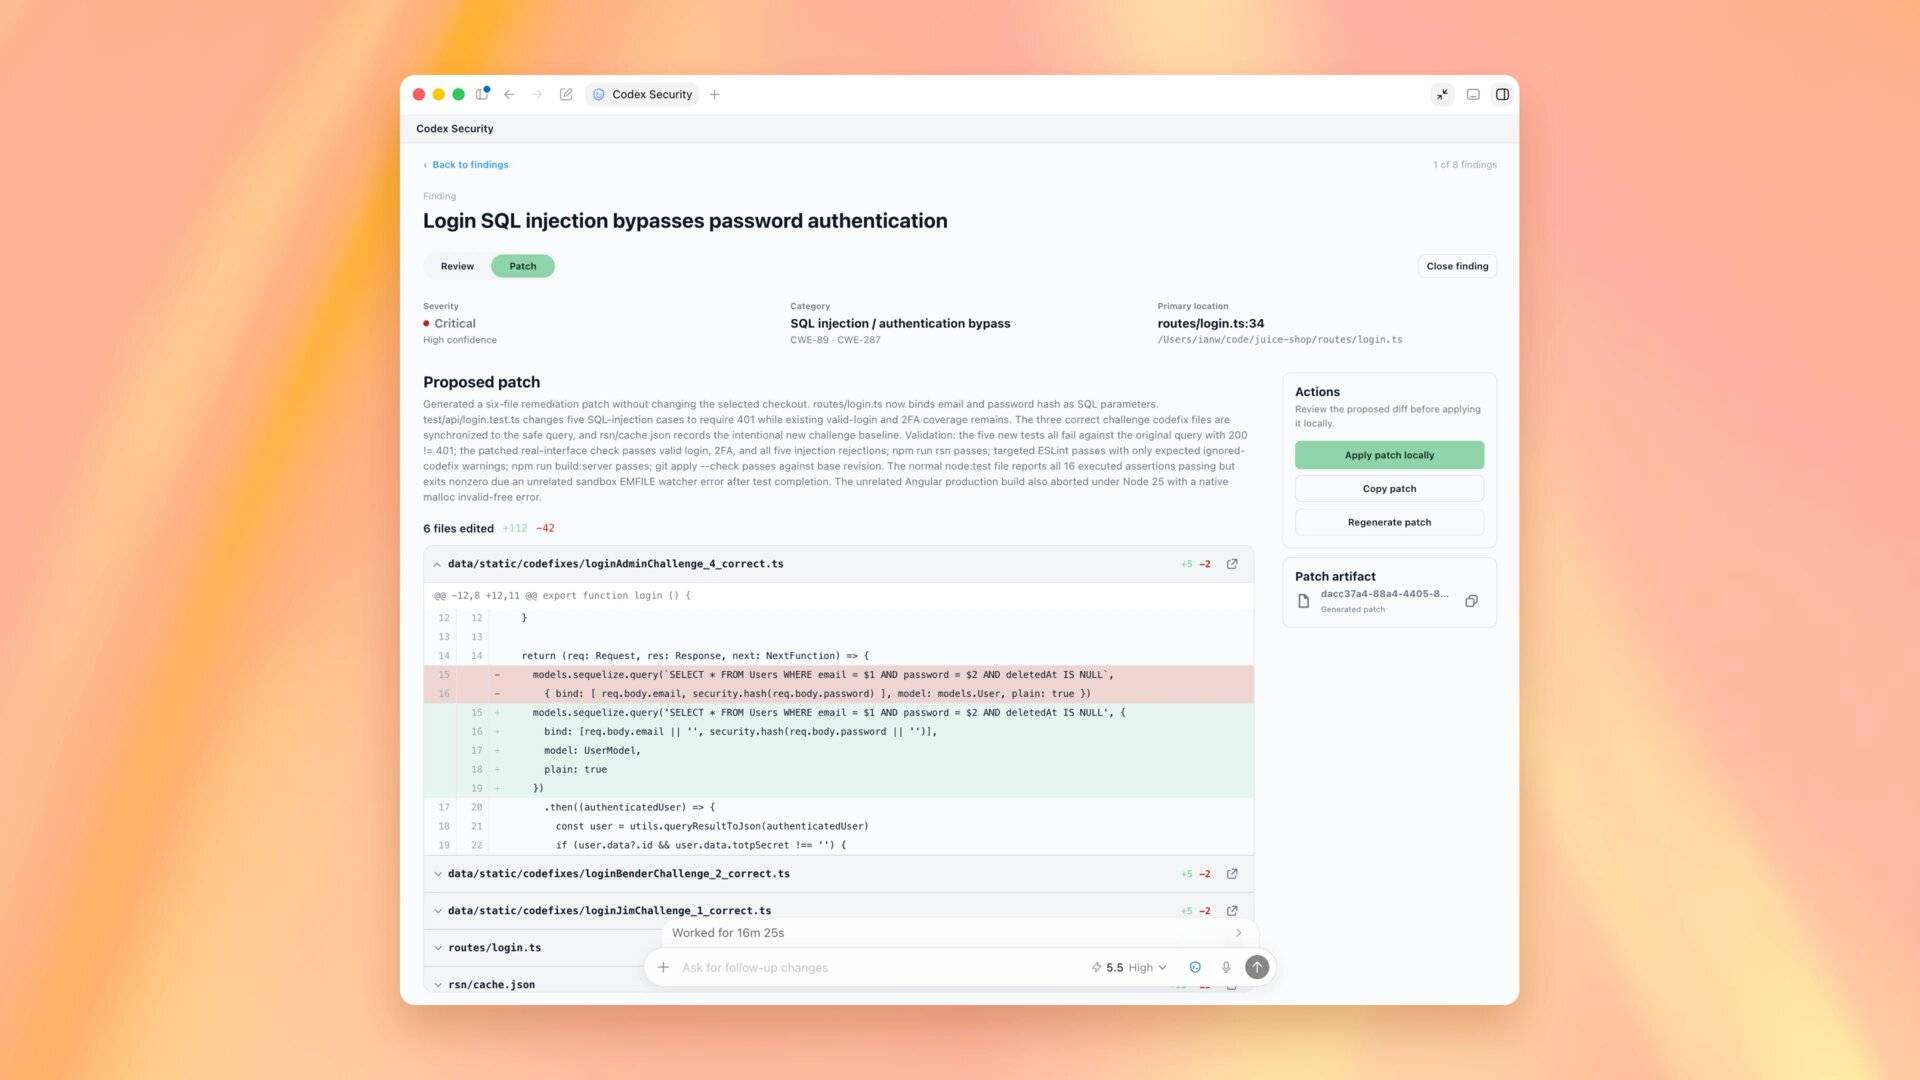This screenshot has height=1080, width=1920.
Task: Click the finding title heading
Action: [x=685, y=221]
